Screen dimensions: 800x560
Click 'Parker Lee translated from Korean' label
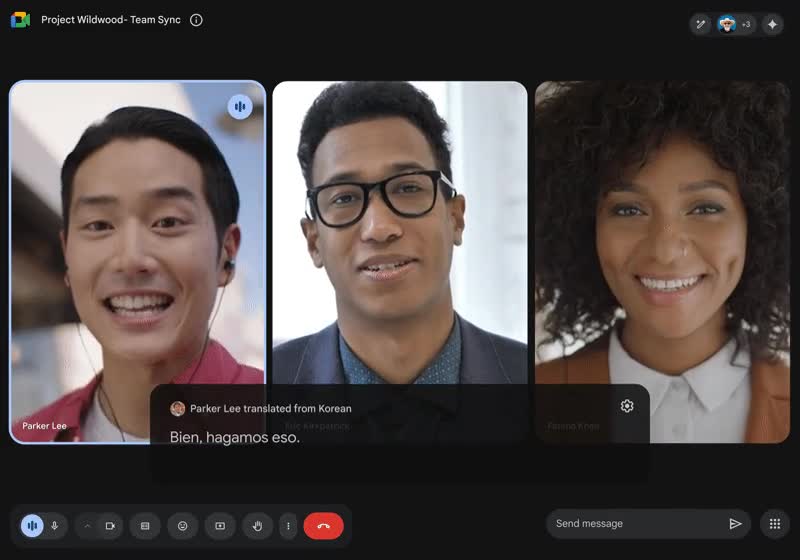click(x=270, y=409)
